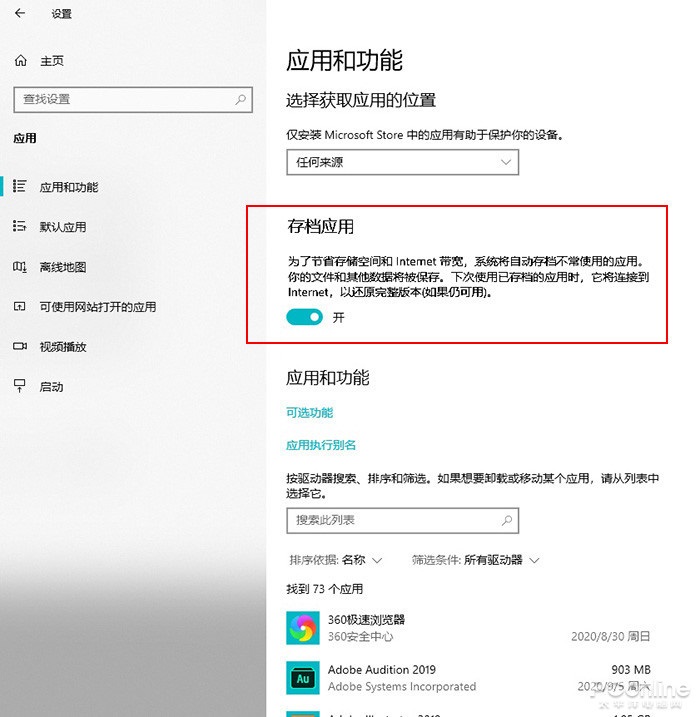The image size is (700, 717).
Task: Focus the 查找设置 search field
Action: [x=133, y=99]
